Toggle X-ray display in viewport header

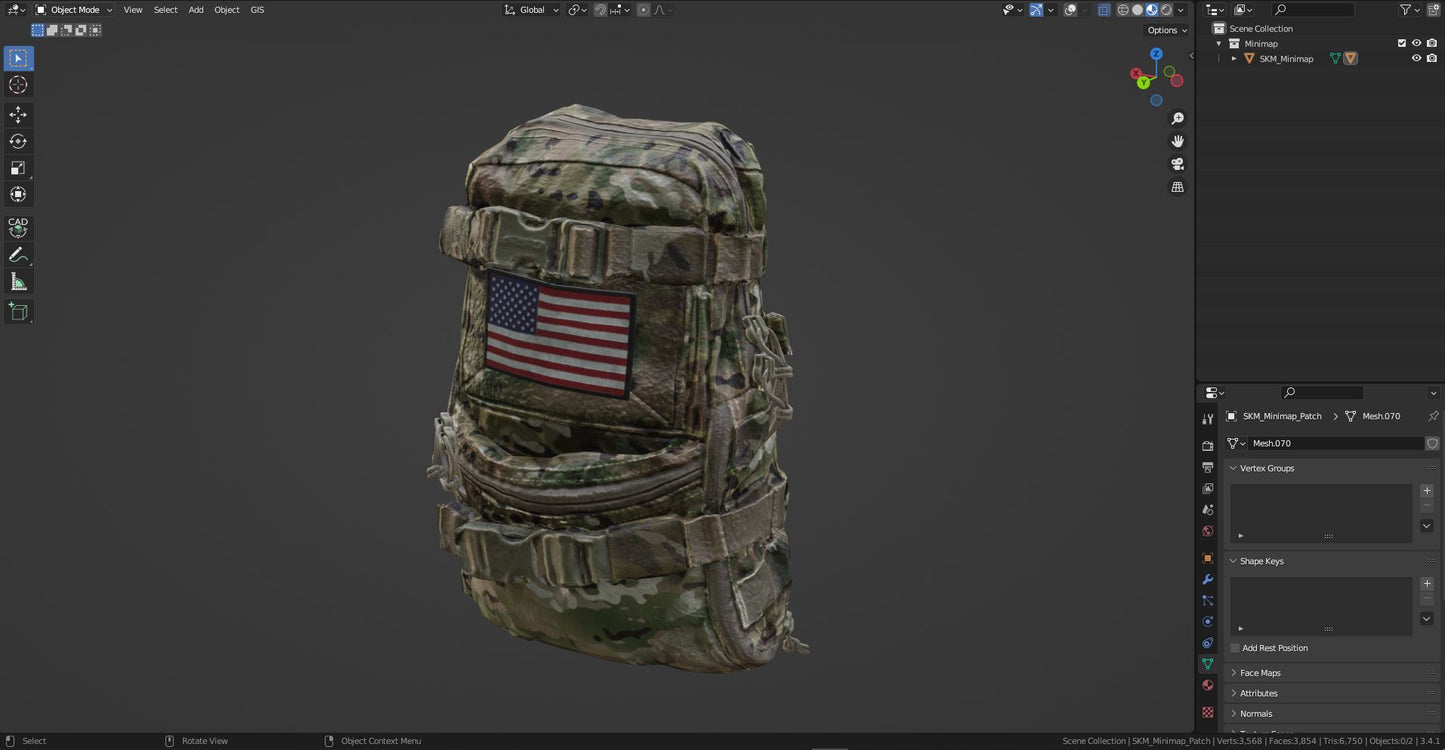[x=1103, y=10]
